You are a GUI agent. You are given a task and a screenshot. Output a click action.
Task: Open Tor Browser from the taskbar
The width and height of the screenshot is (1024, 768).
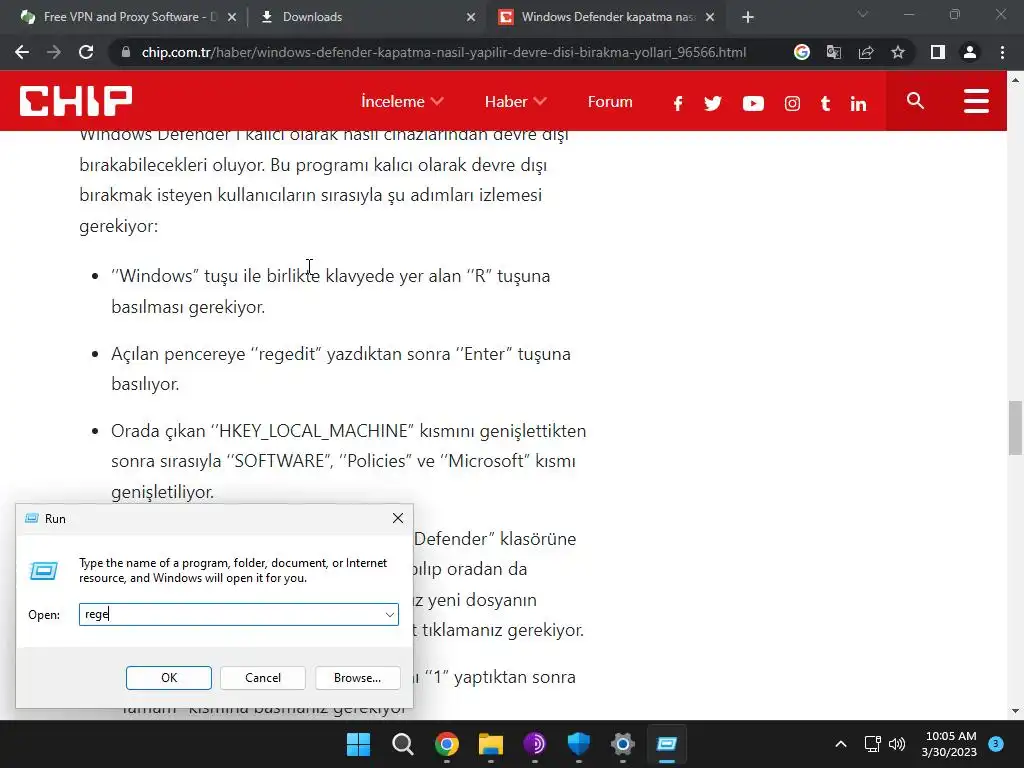(535, 744)
